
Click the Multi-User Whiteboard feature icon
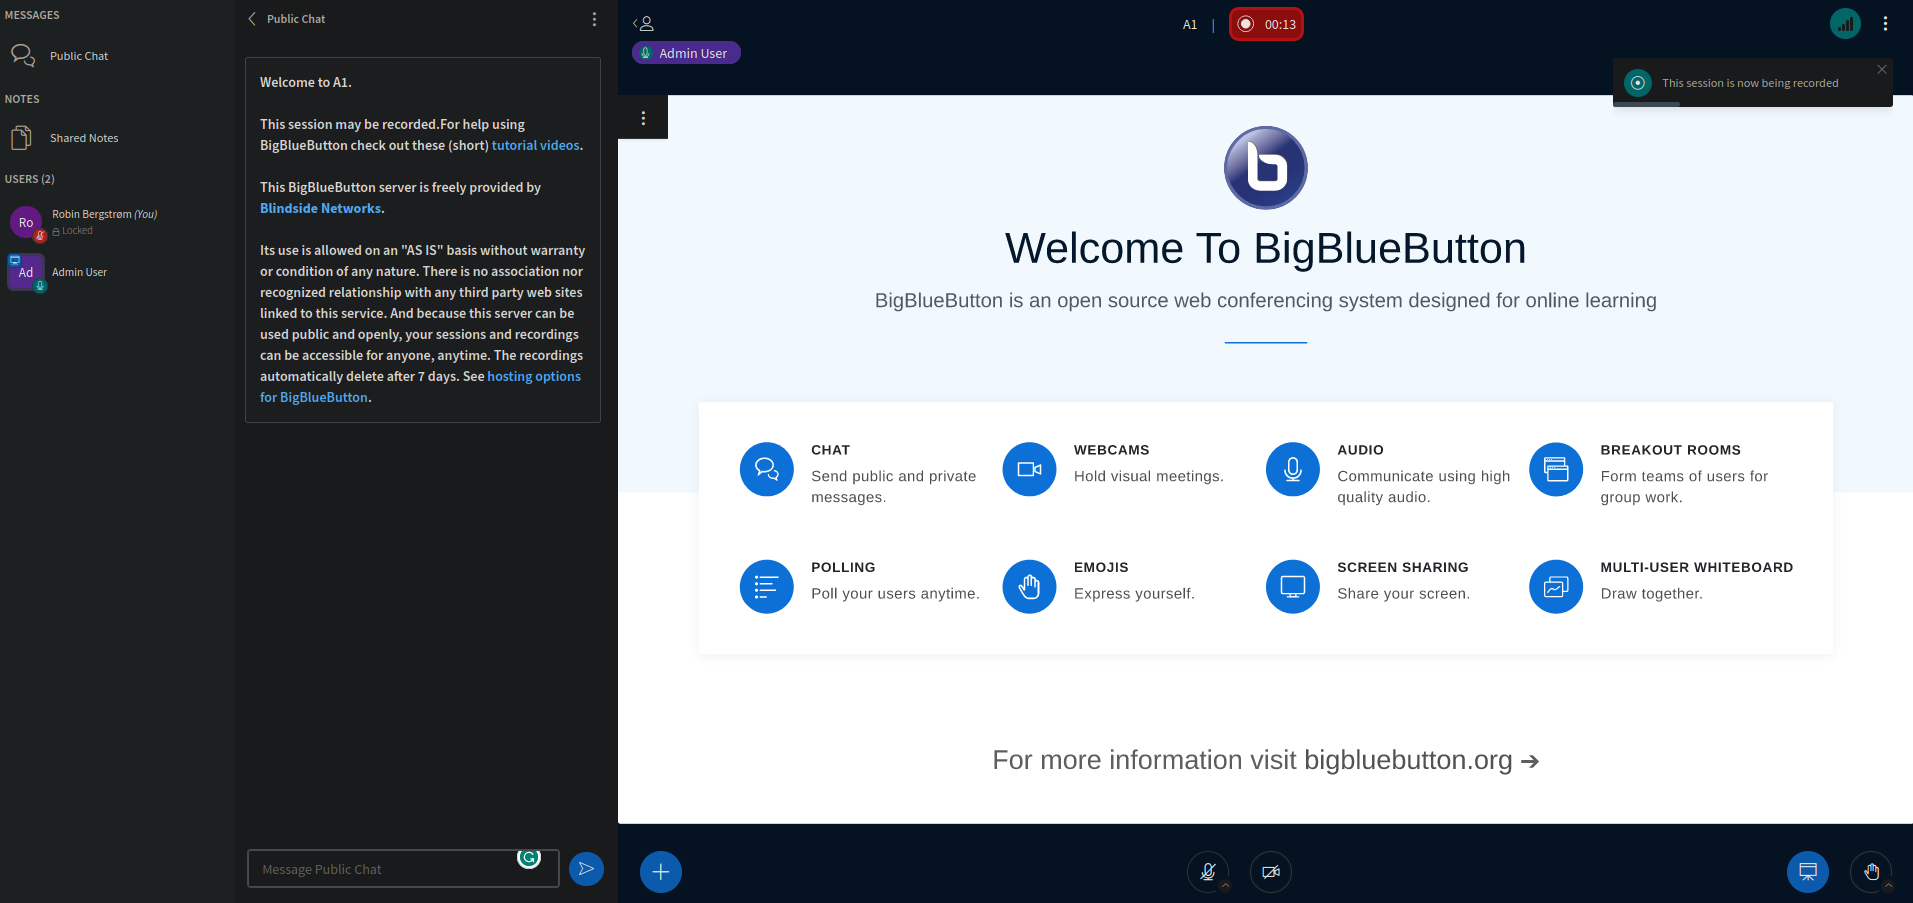(x=1556, y=587)
